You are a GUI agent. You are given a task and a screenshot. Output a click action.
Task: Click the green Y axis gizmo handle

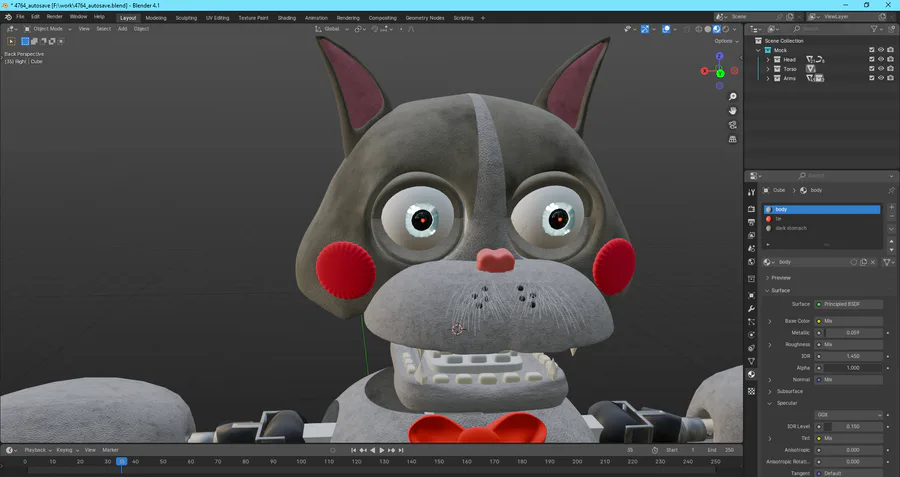720,73
